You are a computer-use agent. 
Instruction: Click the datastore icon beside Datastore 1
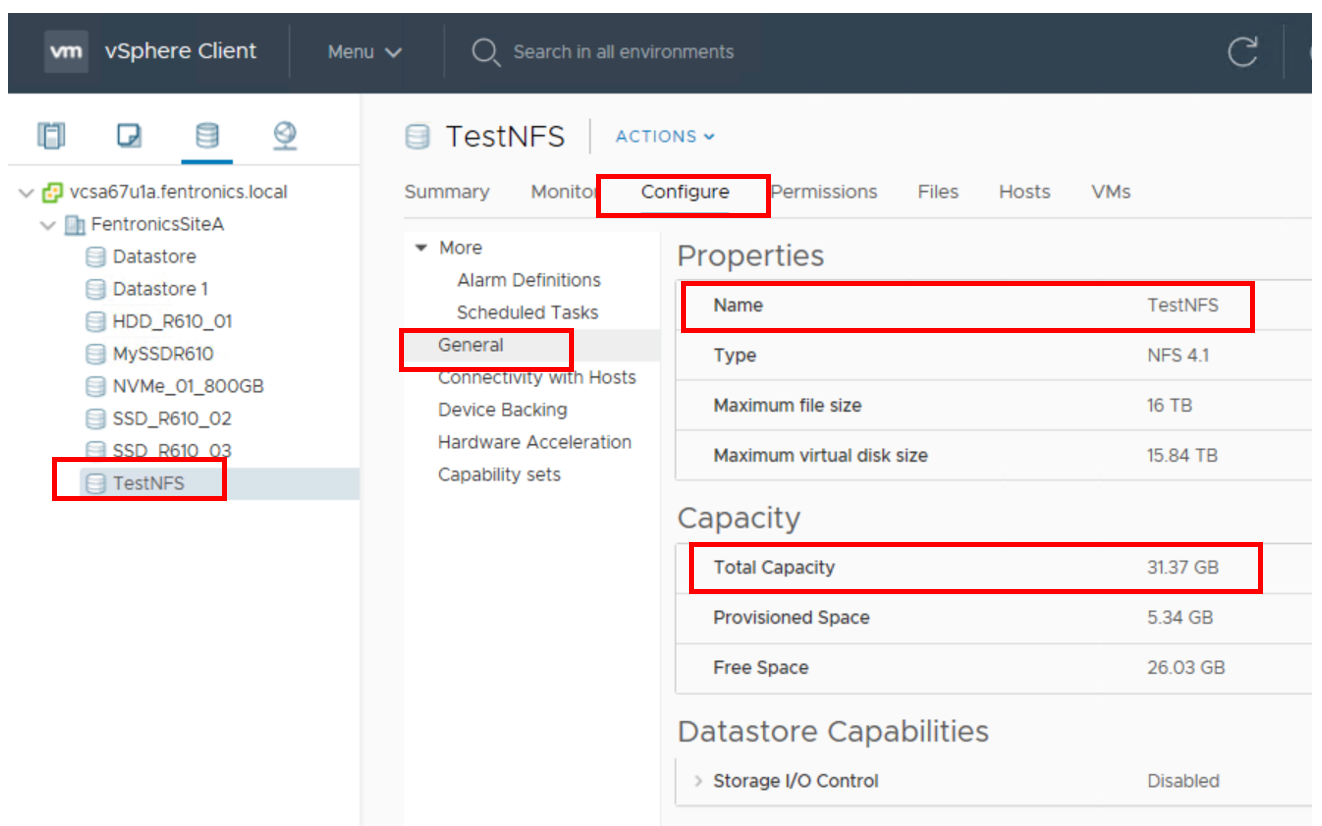[x=96, y=289]
